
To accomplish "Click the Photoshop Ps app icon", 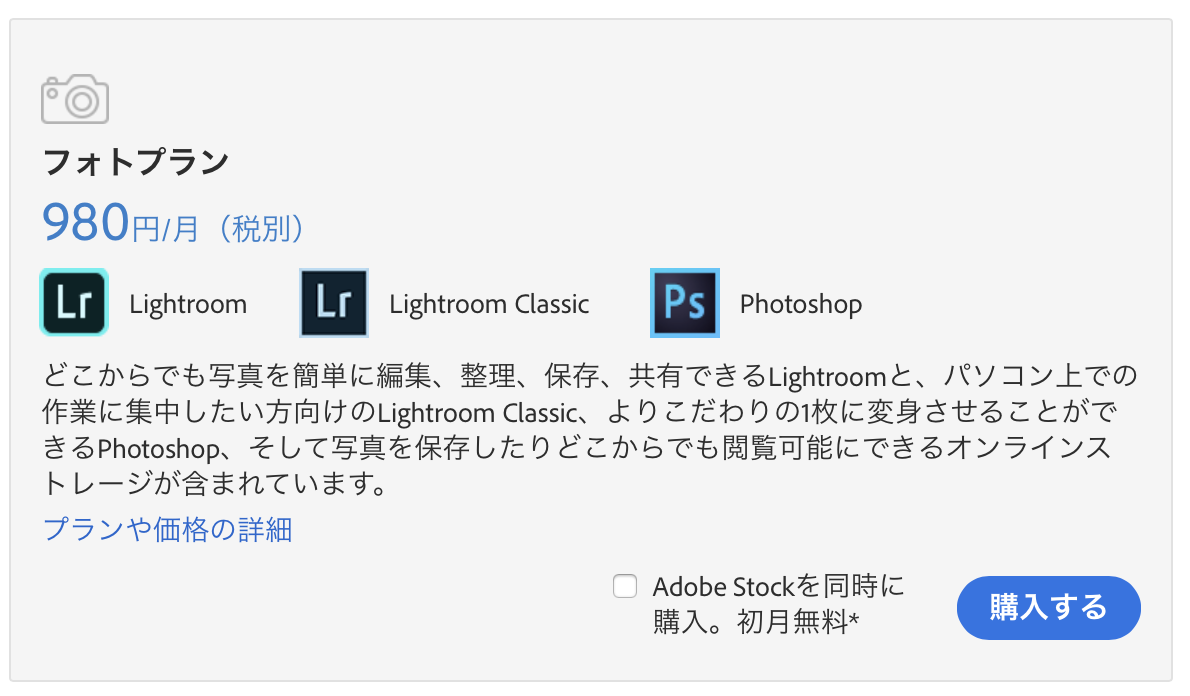I will pos(685,302).
